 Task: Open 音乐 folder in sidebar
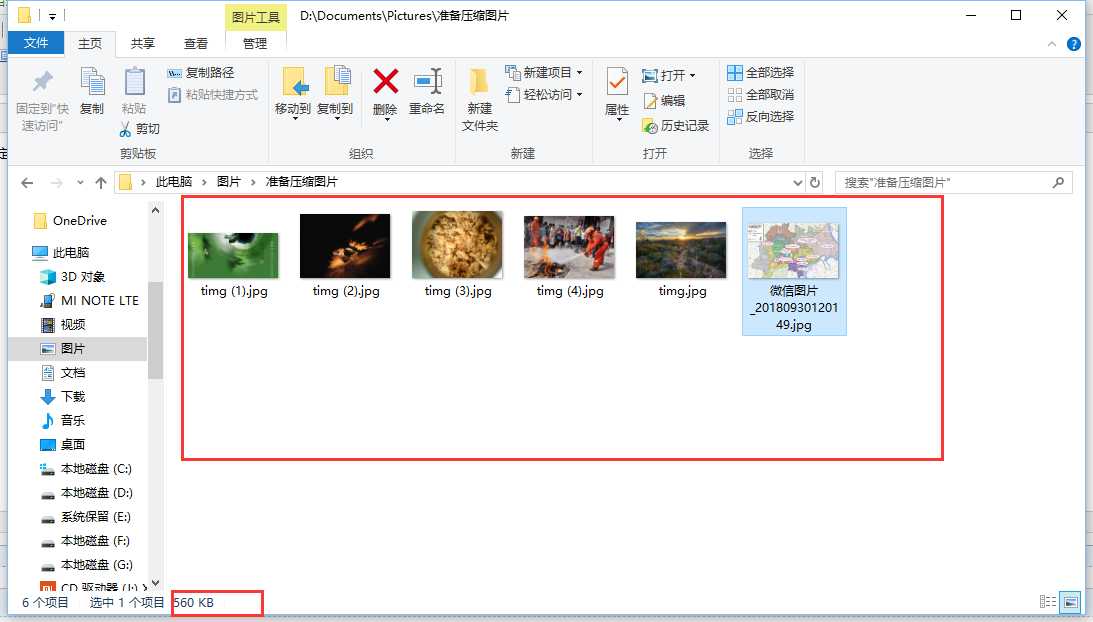click(63, 420)
